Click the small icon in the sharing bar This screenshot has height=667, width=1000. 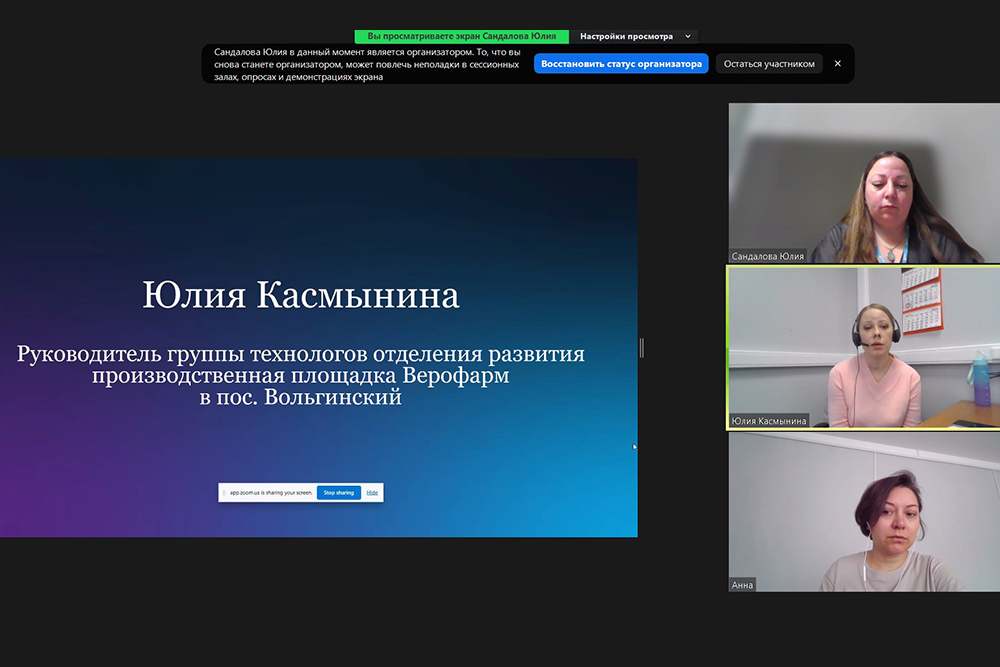click(x=225, y=492)
